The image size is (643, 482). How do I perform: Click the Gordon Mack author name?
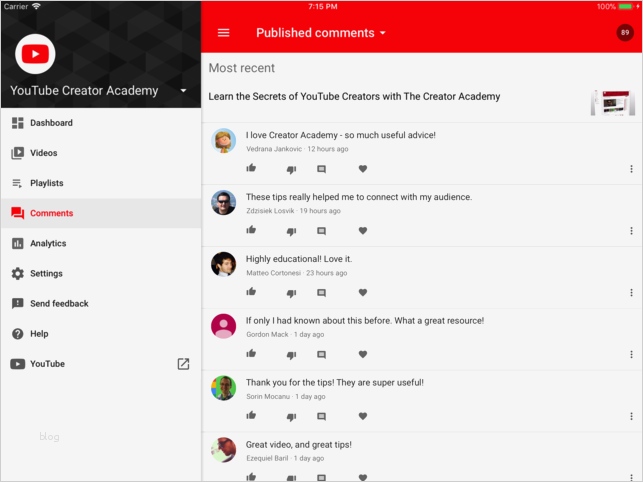(267, 334)
